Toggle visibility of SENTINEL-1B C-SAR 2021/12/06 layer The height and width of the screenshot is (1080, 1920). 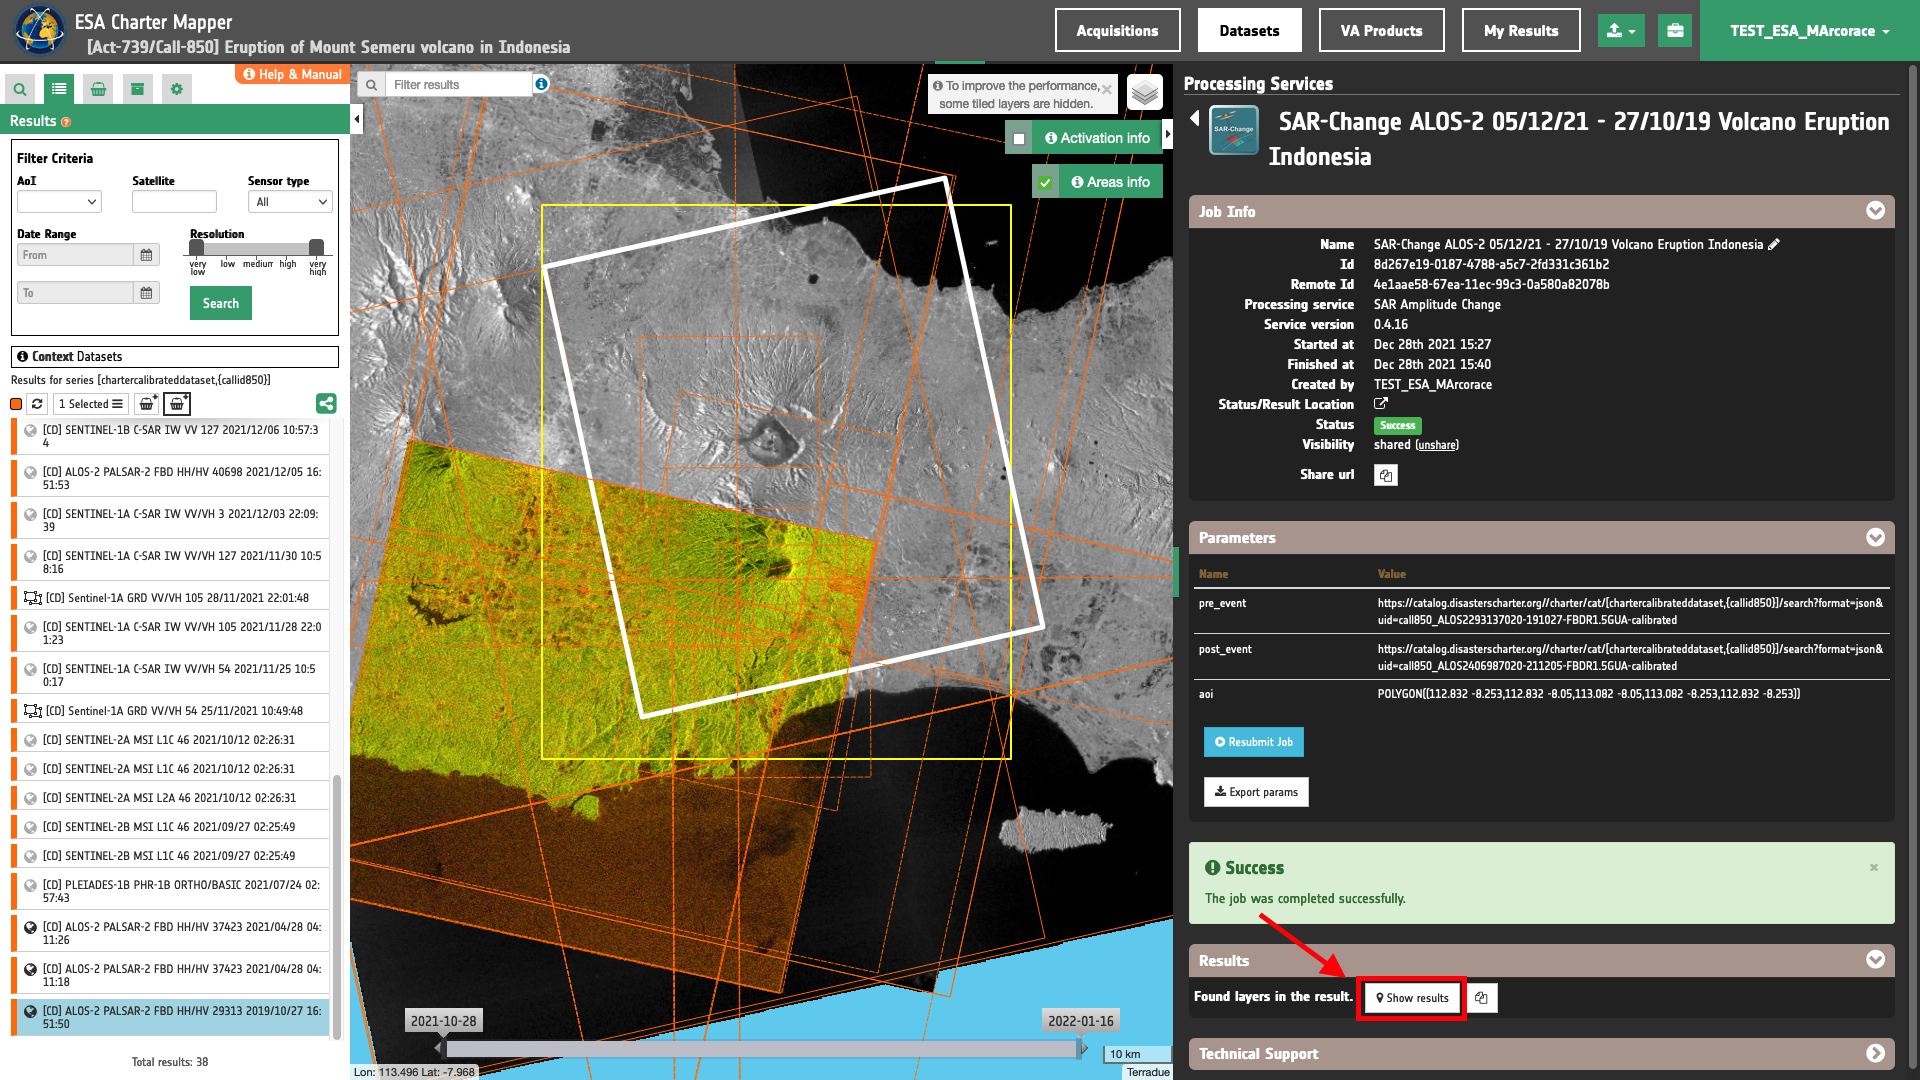pyautogui.click(x=31, y=431)
